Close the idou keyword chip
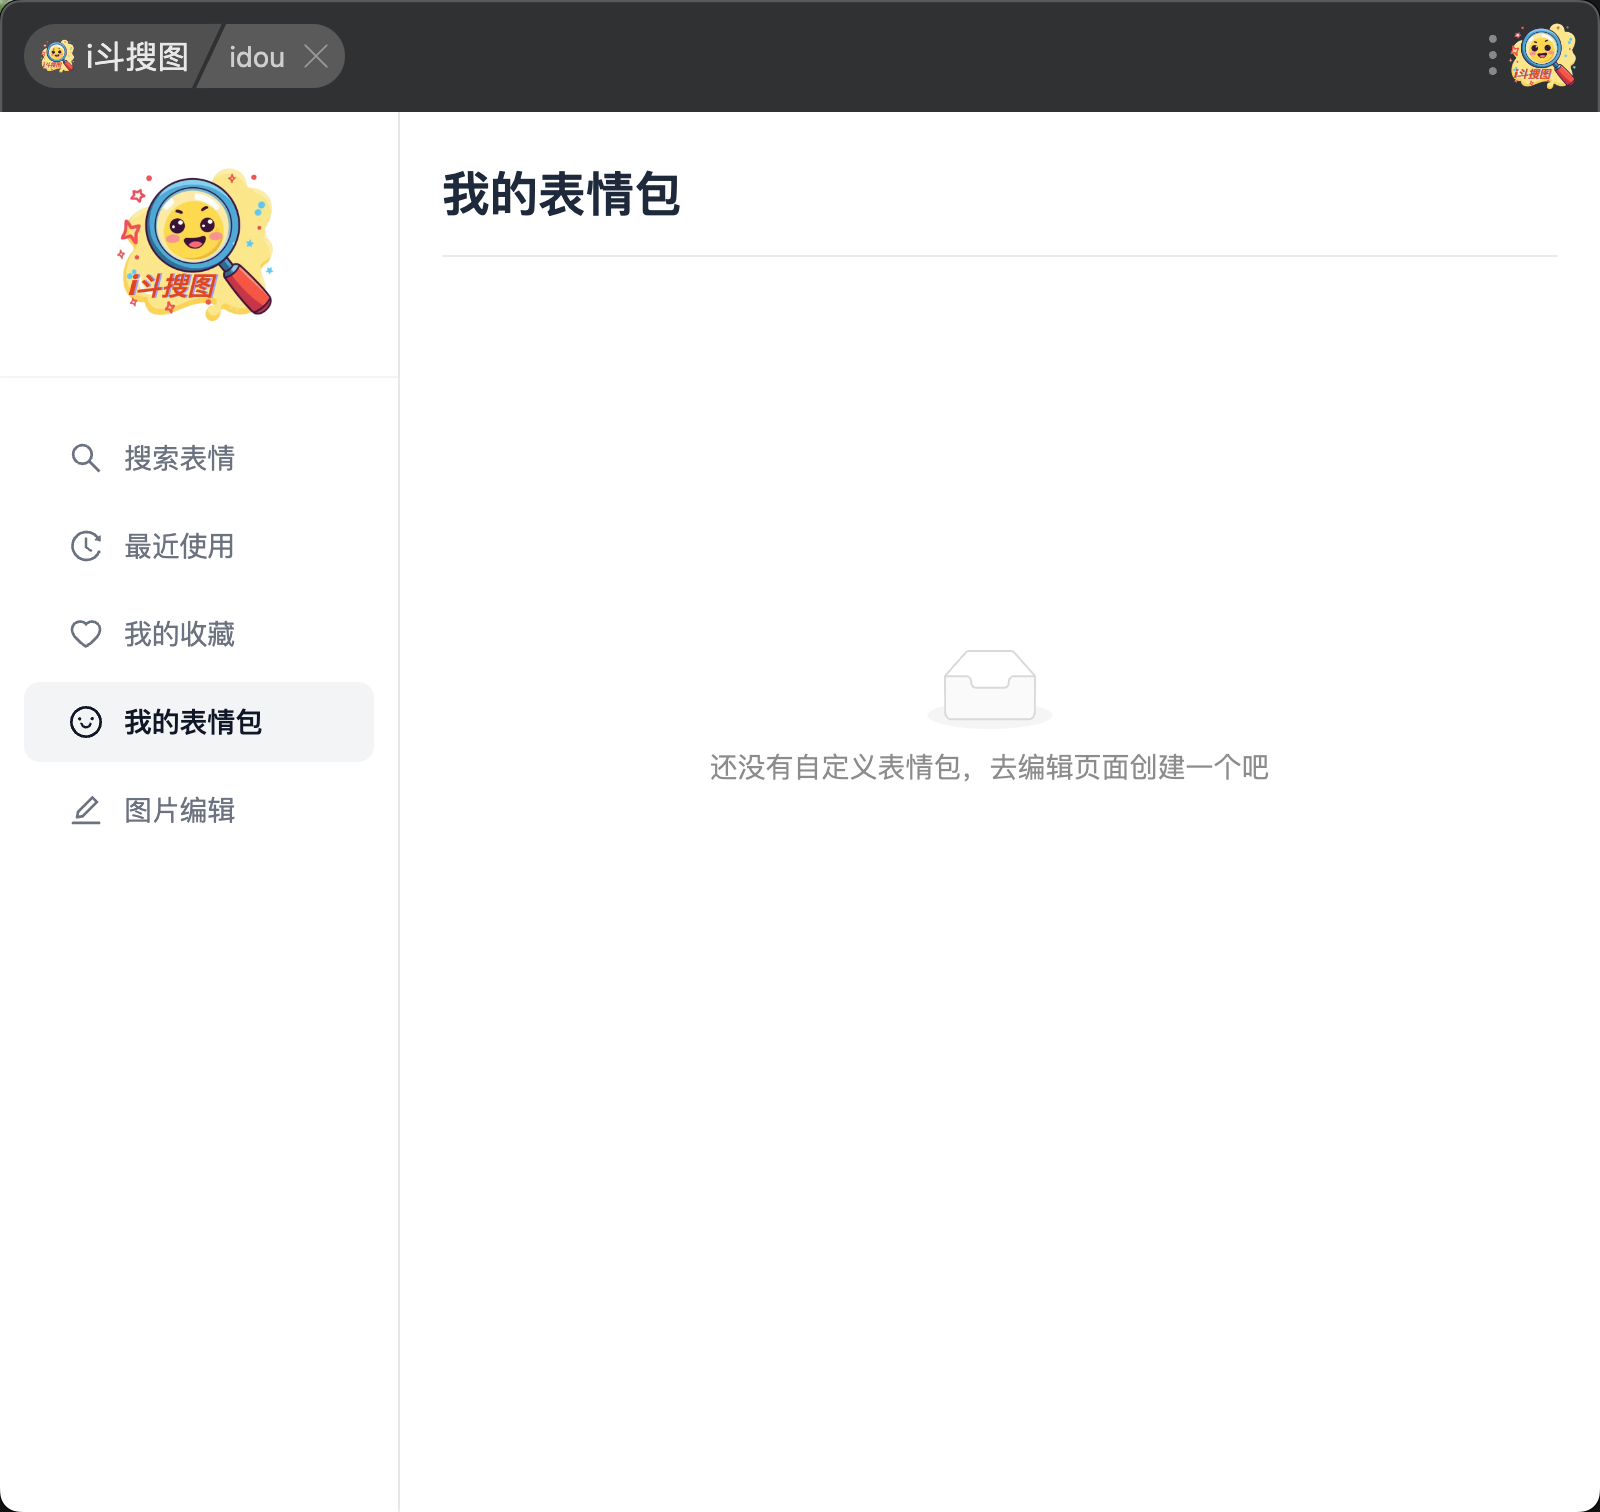This screenshot has height=1512, width=1600. (x=316, y=56)
